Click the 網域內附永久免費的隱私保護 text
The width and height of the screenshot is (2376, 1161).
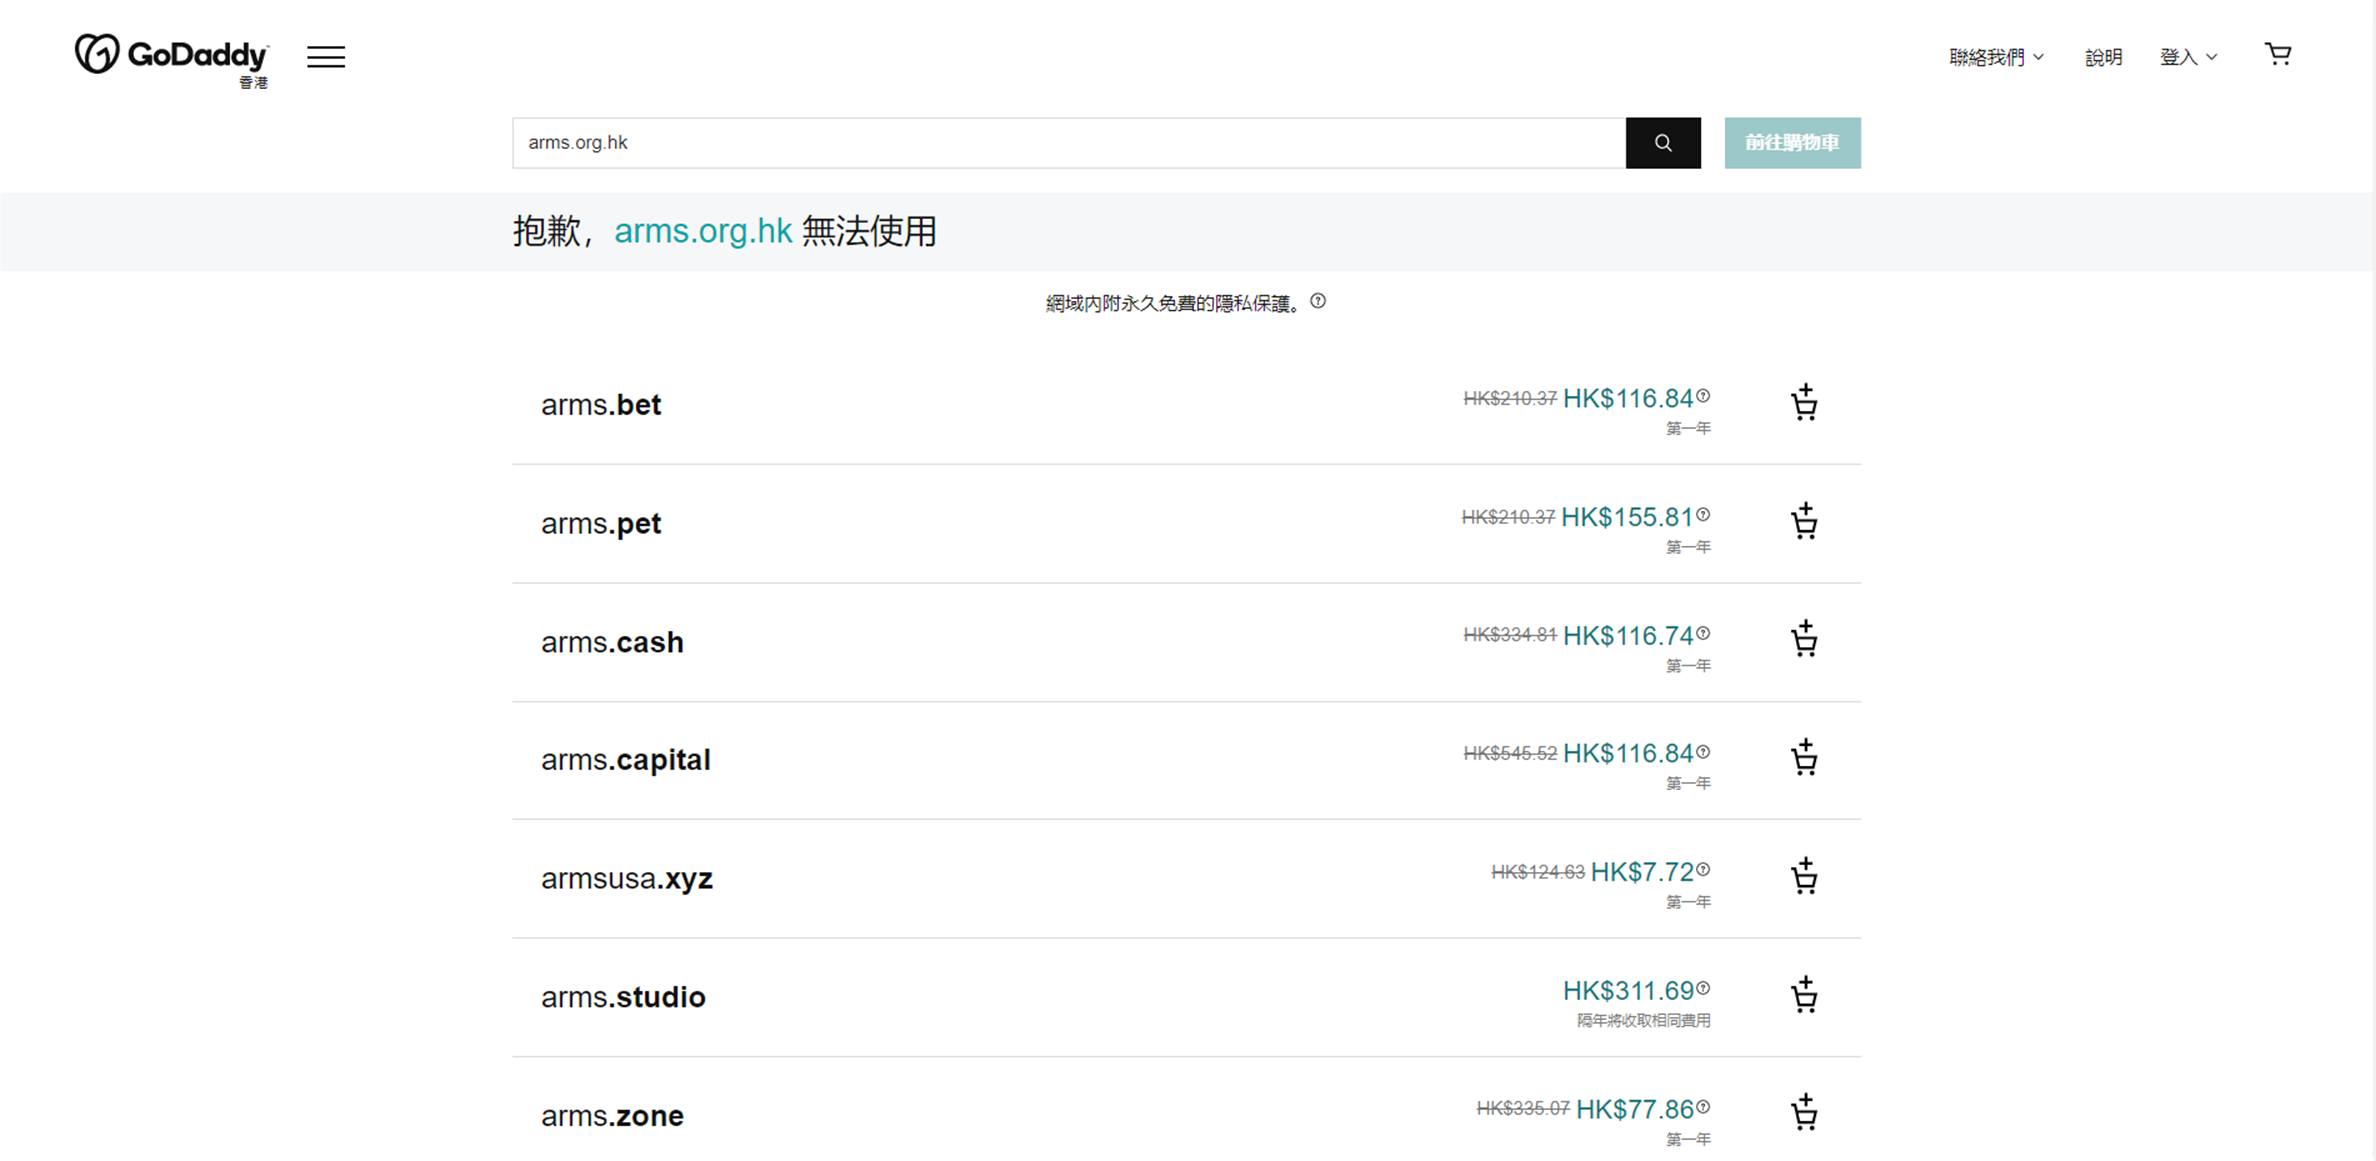1174,303
